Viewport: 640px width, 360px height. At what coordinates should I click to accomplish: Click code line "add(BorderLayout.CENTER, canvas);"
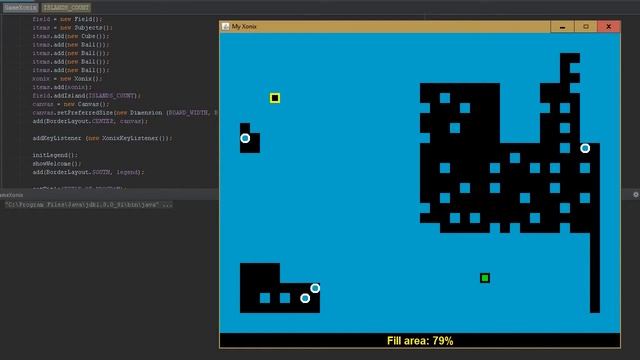click(x=90, y=121)
